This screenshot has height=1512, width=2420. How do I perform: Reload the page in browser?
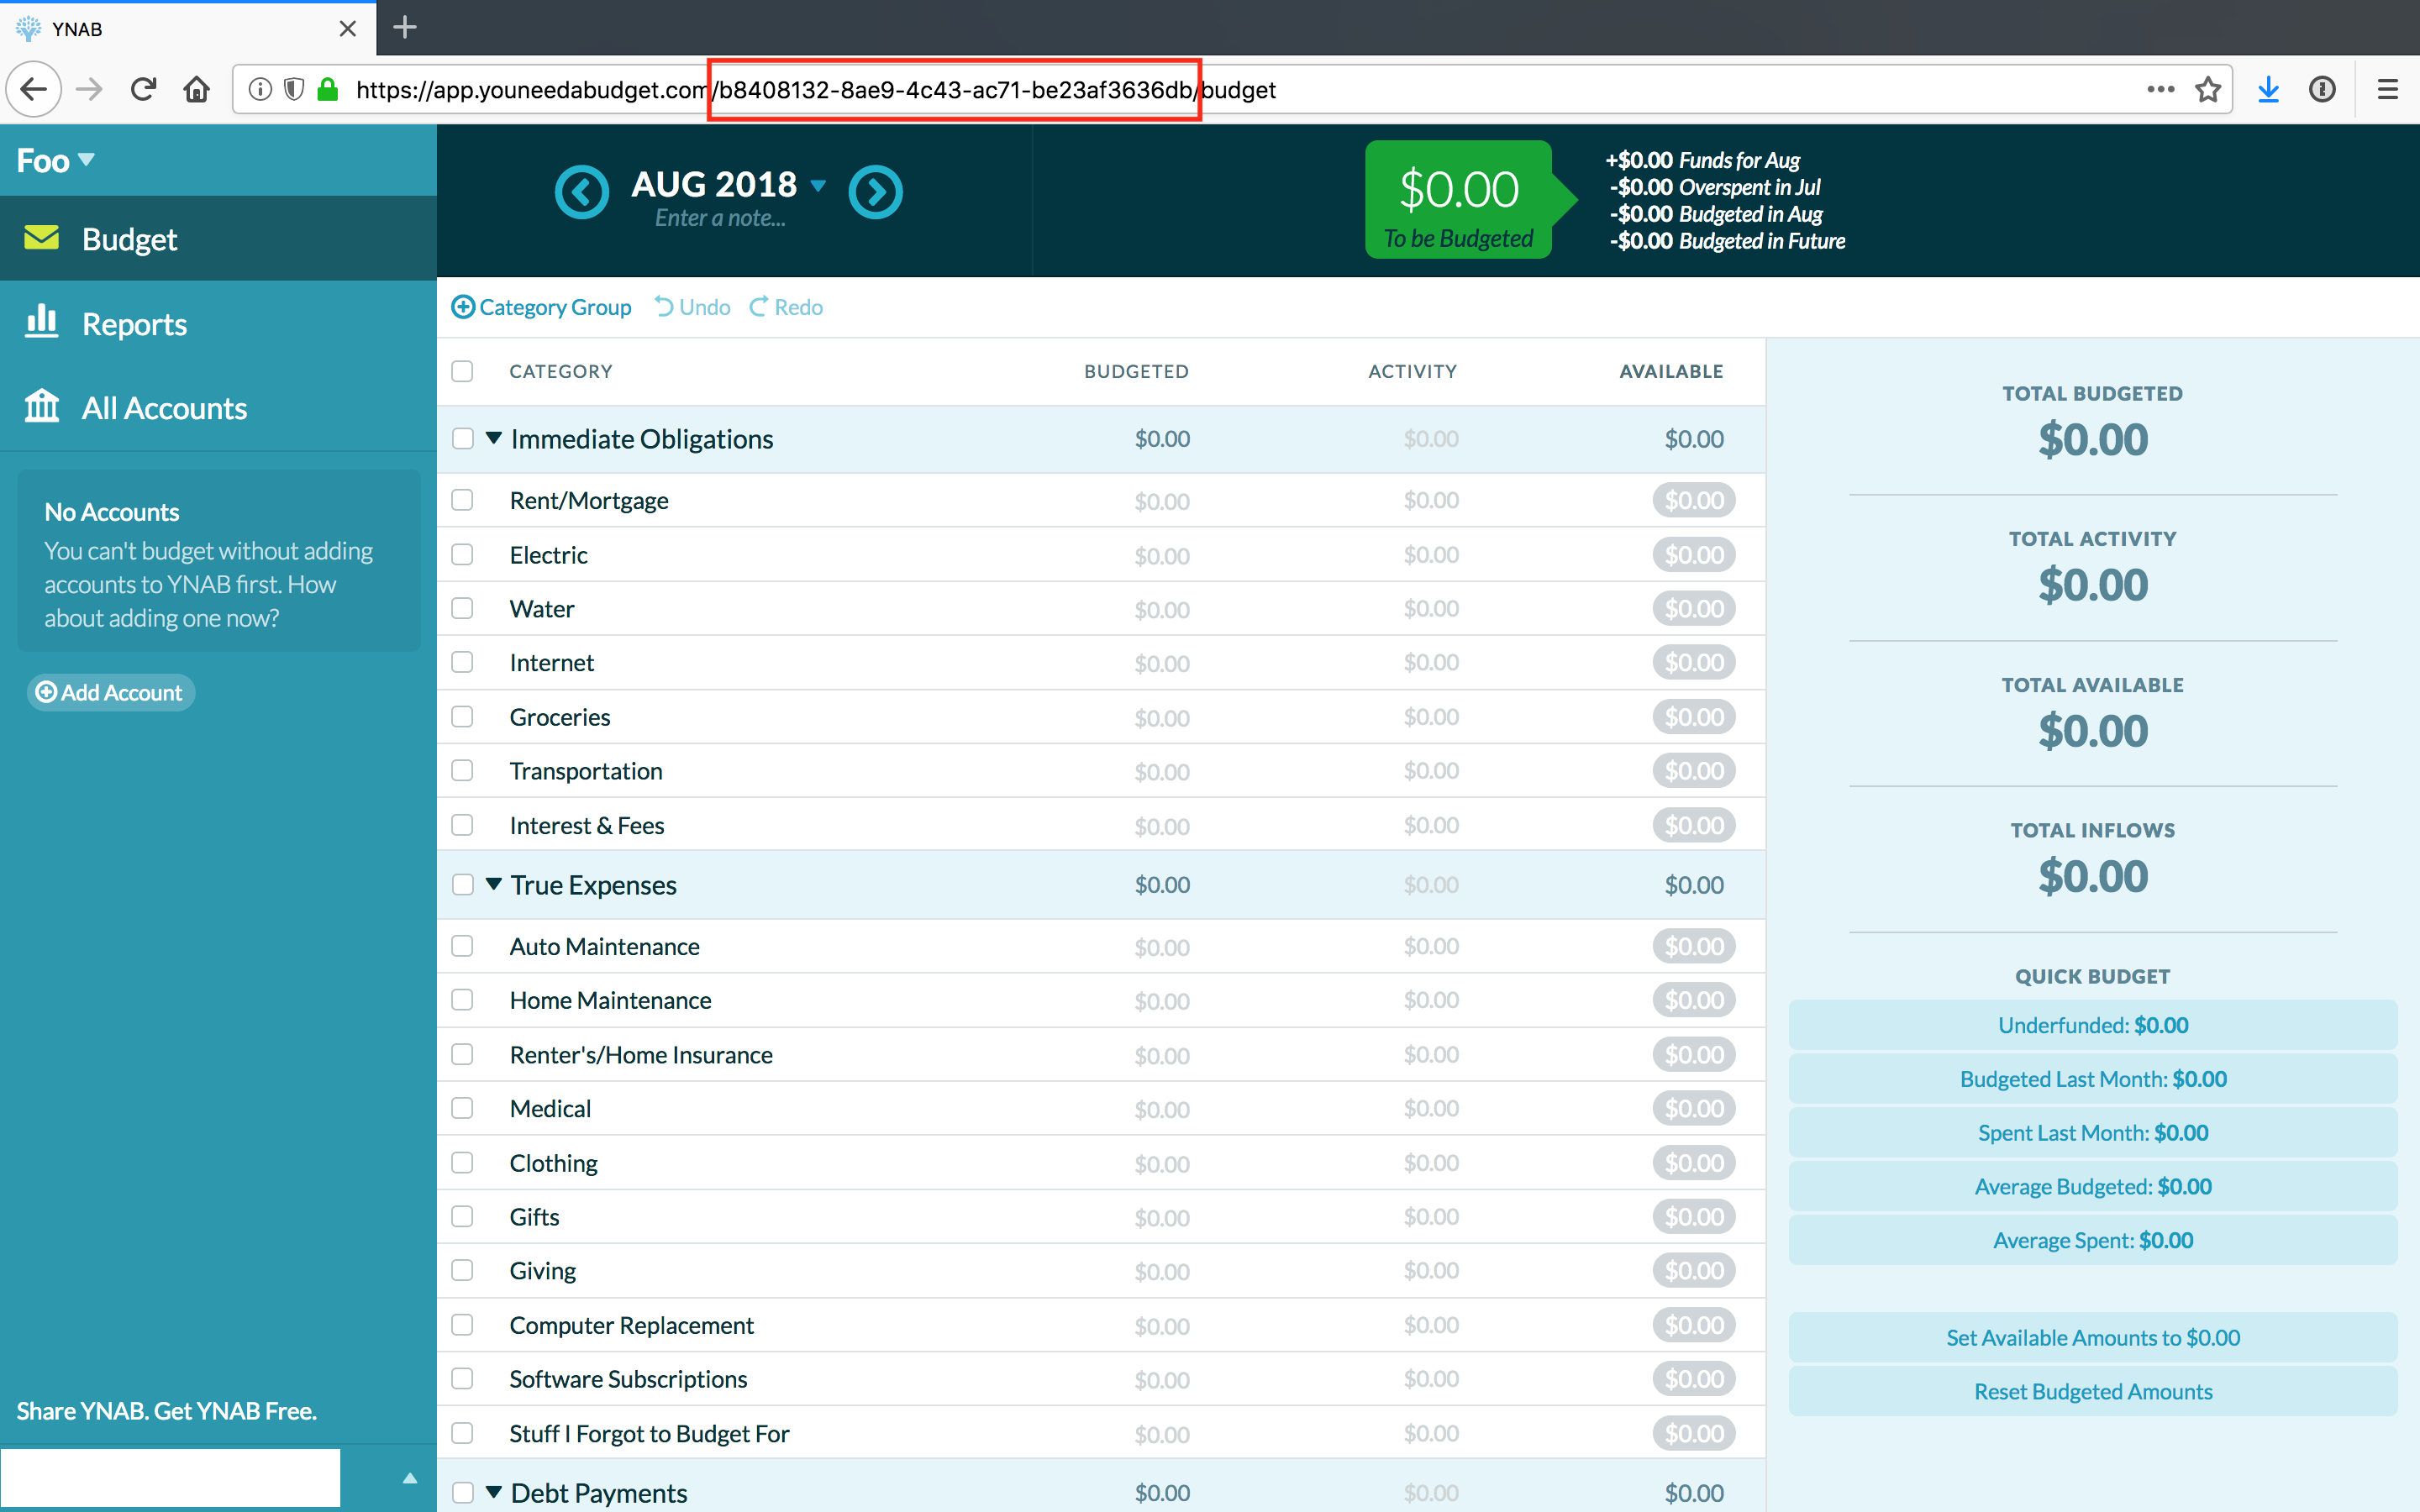143,90
